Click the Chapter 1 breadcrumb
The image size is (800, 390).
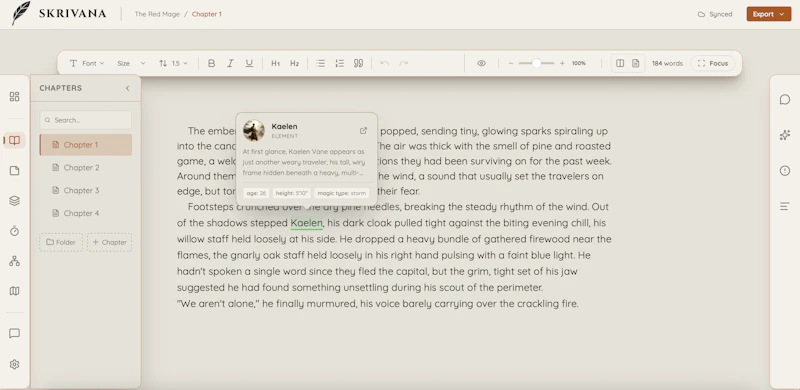point(207,14)
